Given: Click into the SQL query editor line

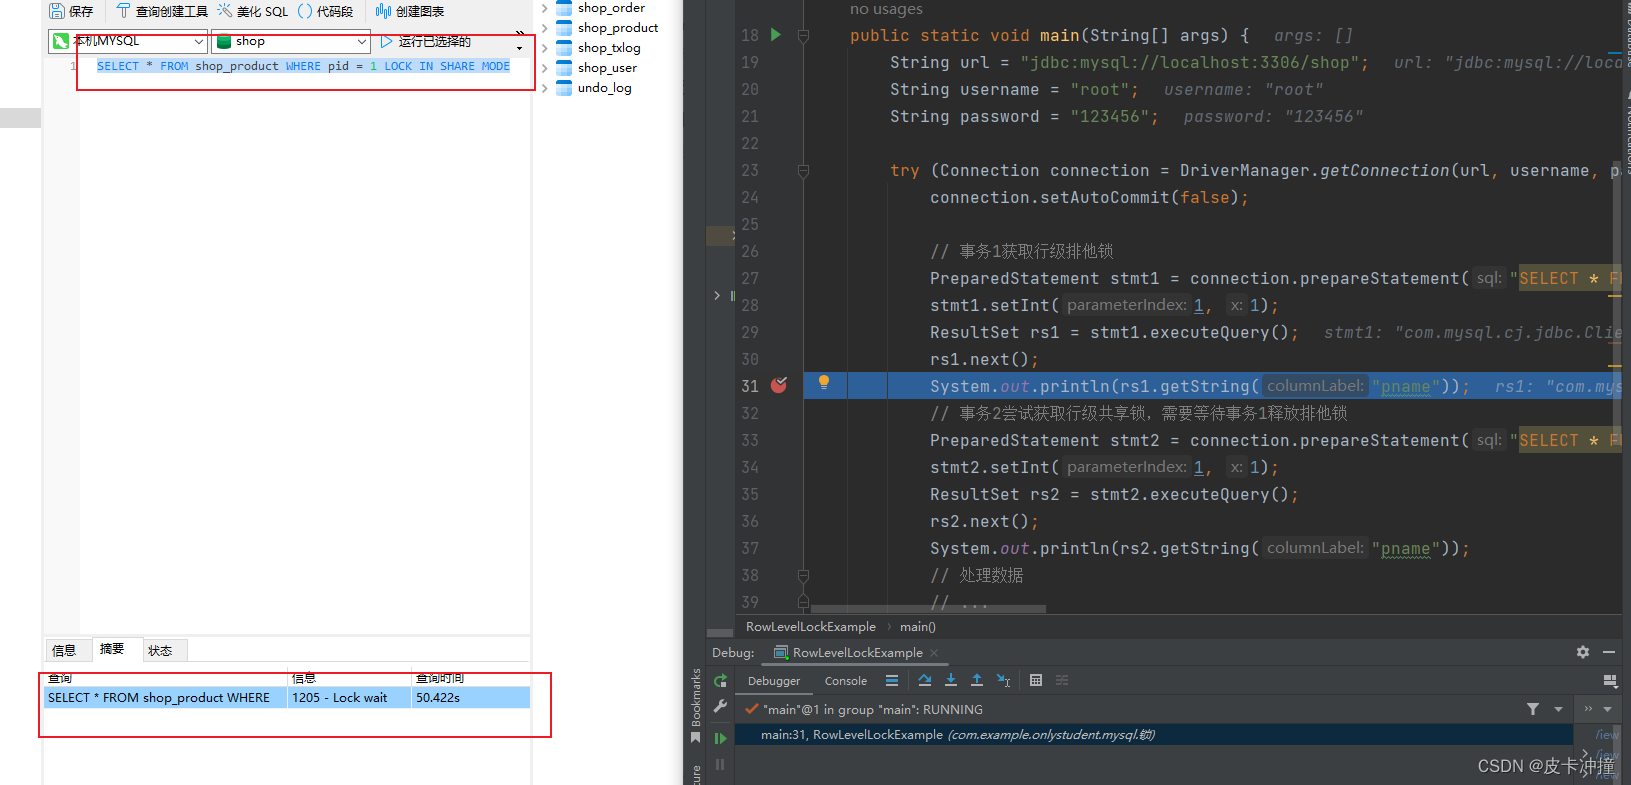Looking at the screenshot, I should 303,66.
